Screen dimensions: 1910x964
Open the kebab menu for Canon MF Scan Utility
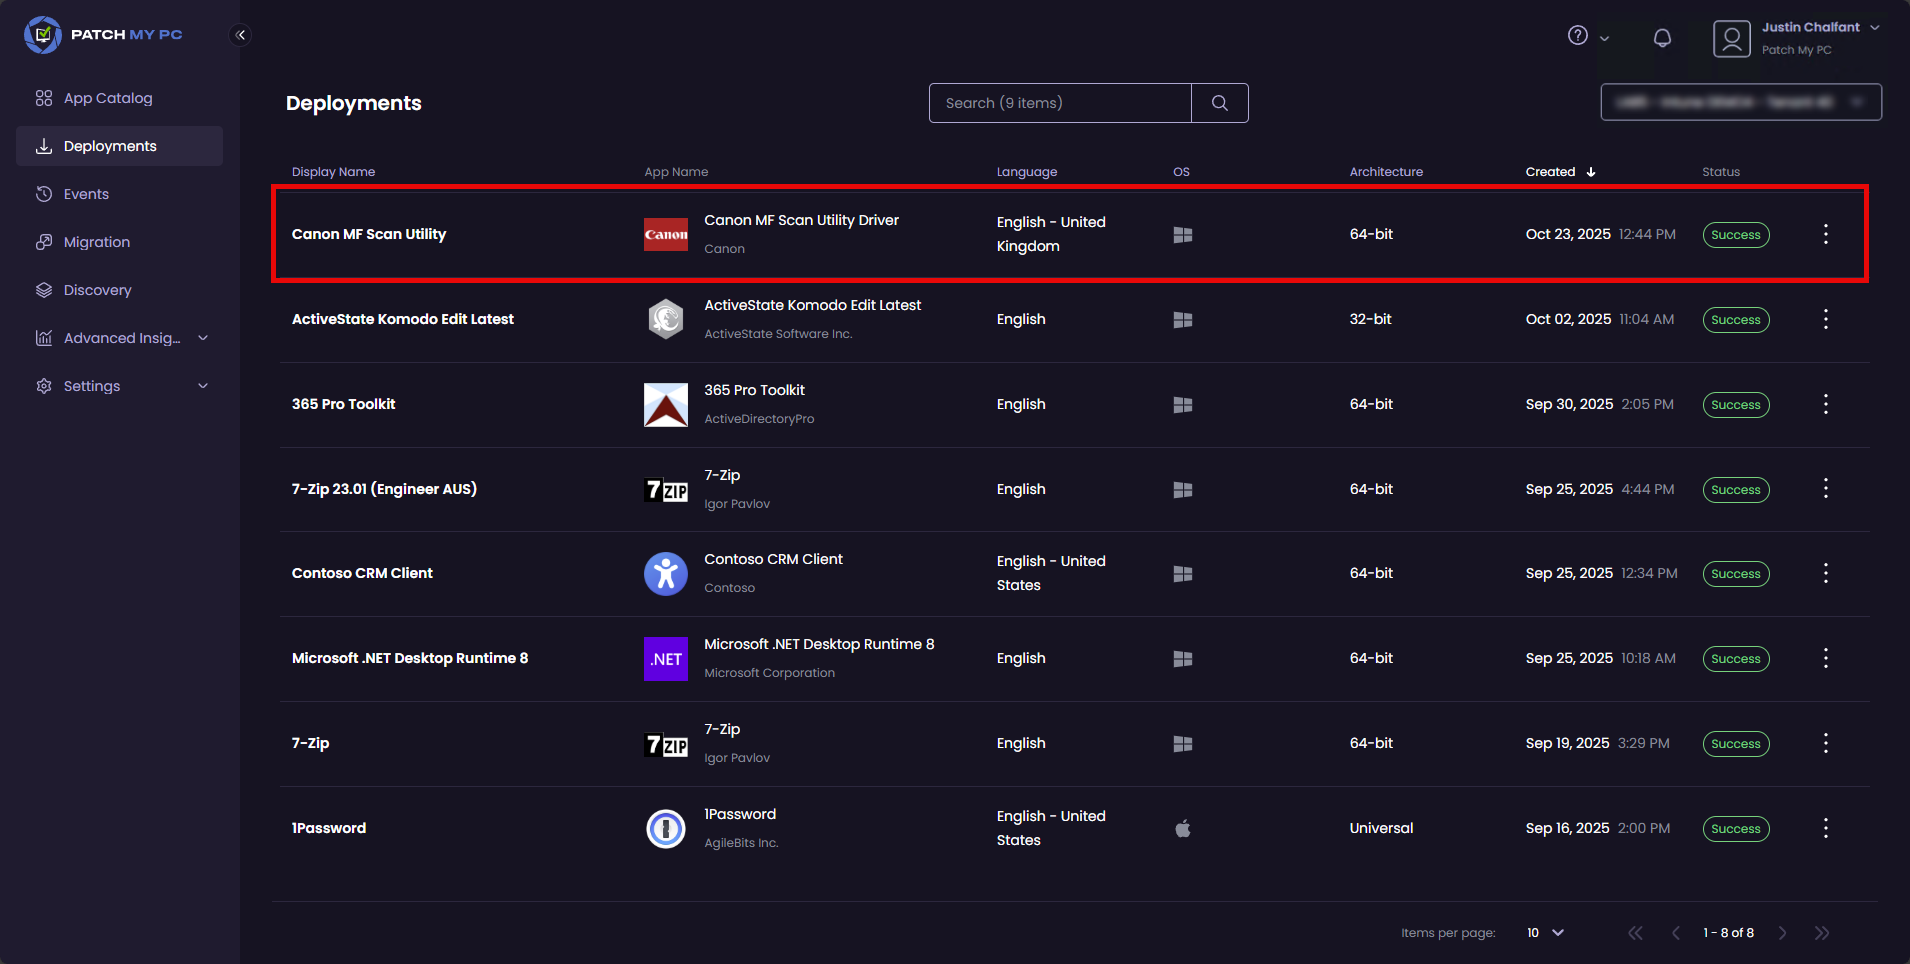(1825, 234)
